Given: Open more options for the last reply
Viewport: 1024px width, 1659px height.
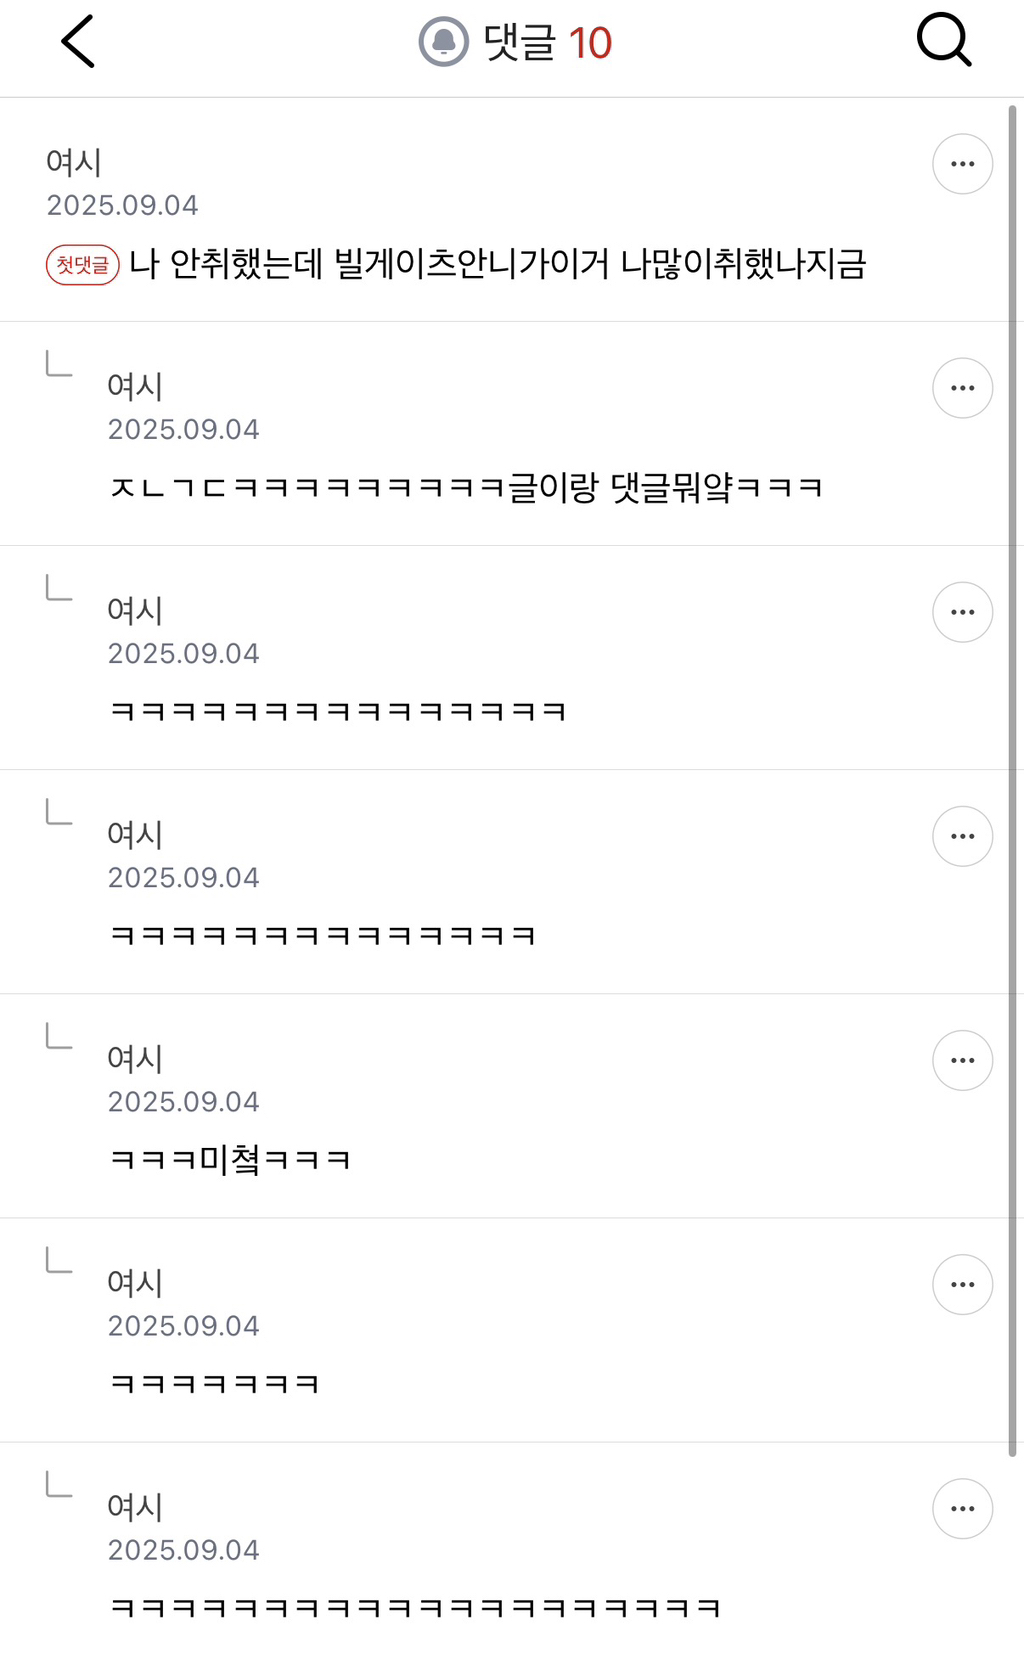Looking at the screenshot, I should click(962, 1508).
